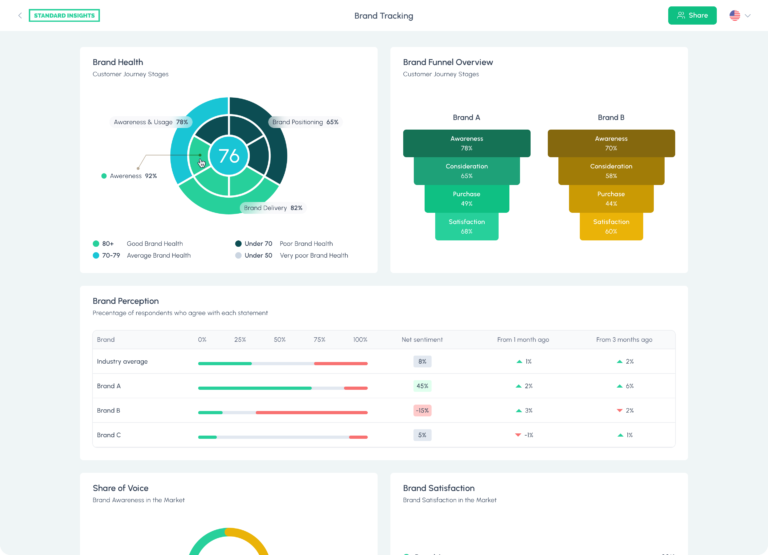Click Brand C down arrow -1% indicator

point(524,435)
